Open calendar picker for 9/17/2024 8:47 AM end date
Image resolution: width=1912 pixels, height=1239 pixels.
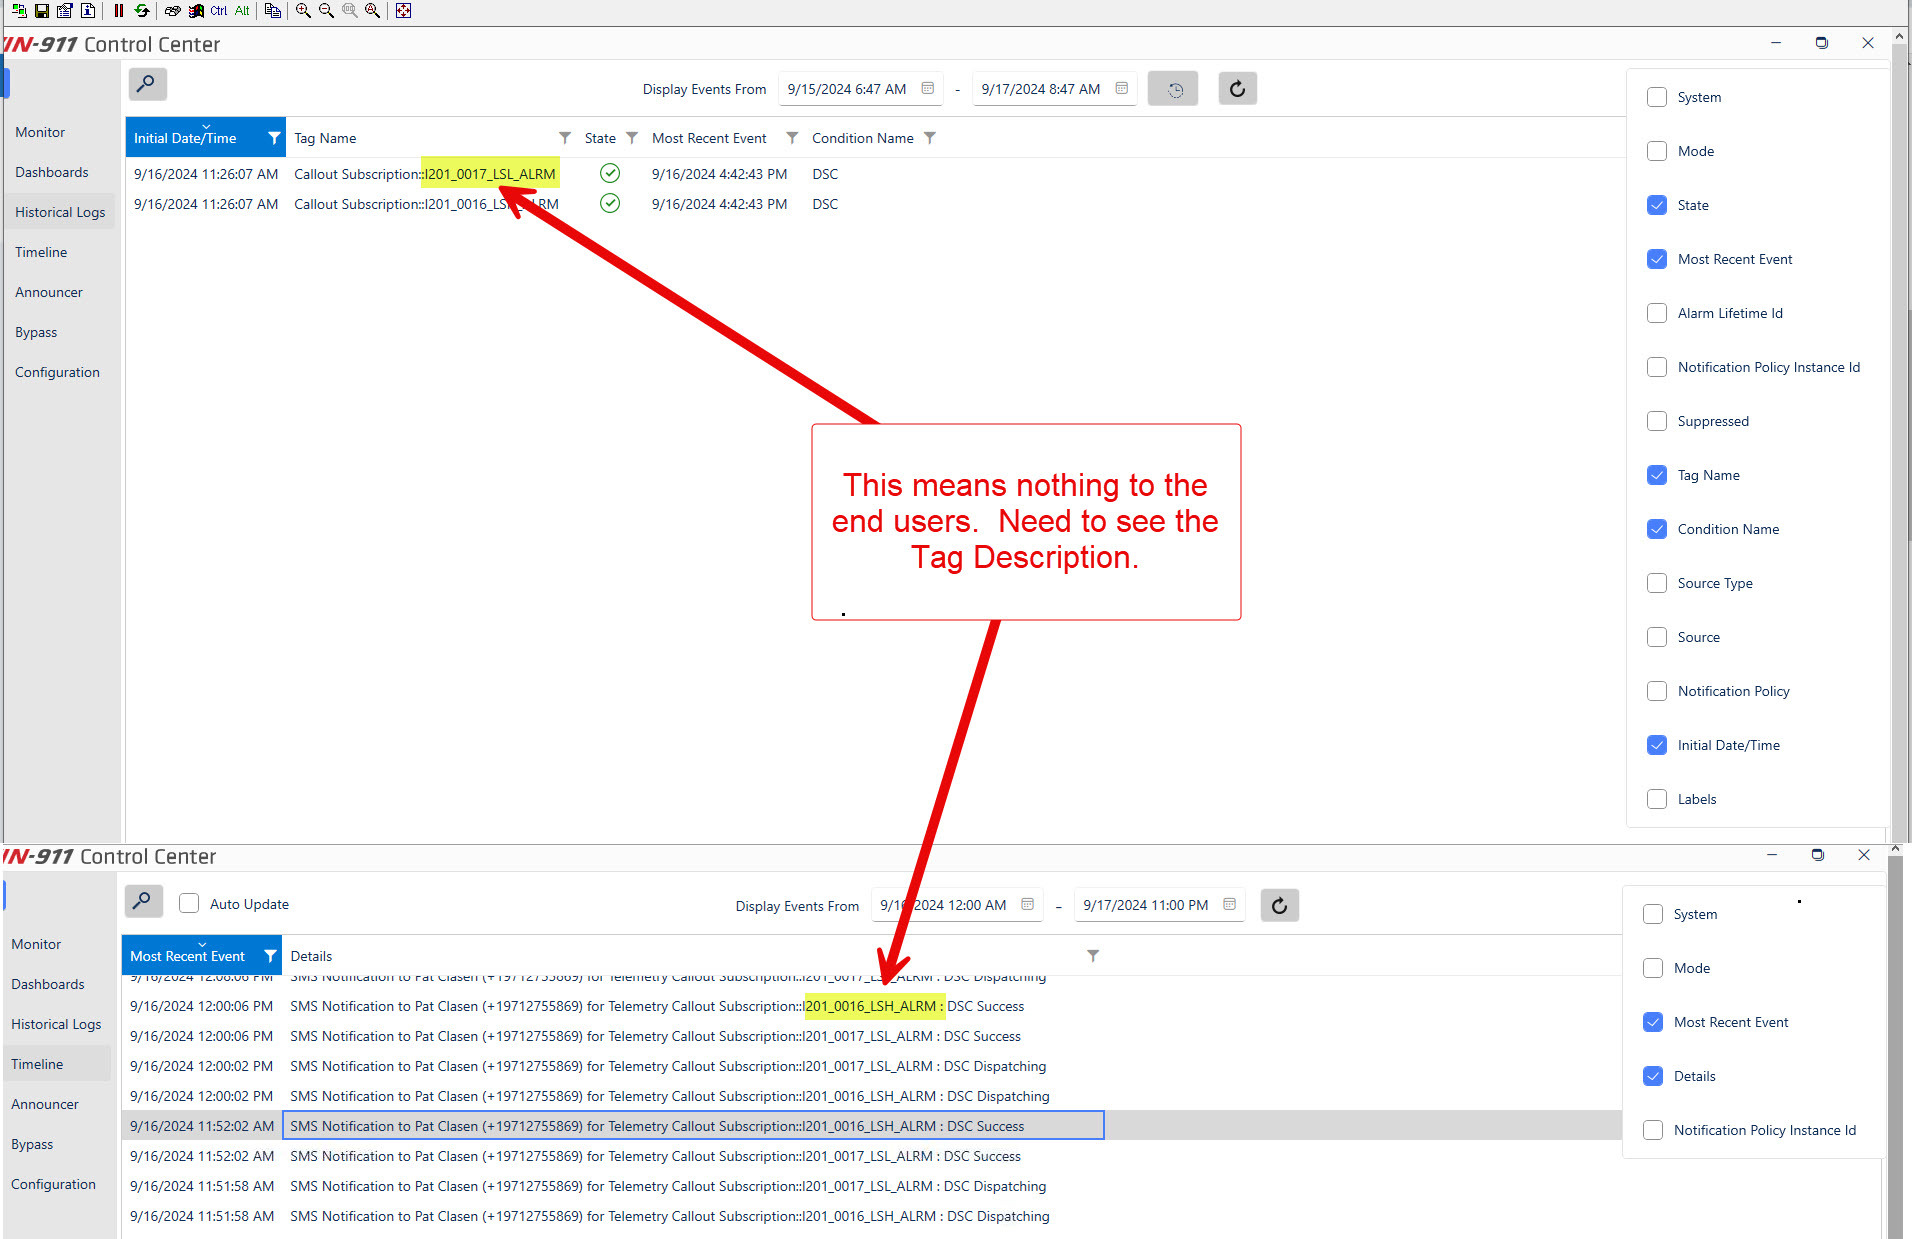coord(1121,89)
